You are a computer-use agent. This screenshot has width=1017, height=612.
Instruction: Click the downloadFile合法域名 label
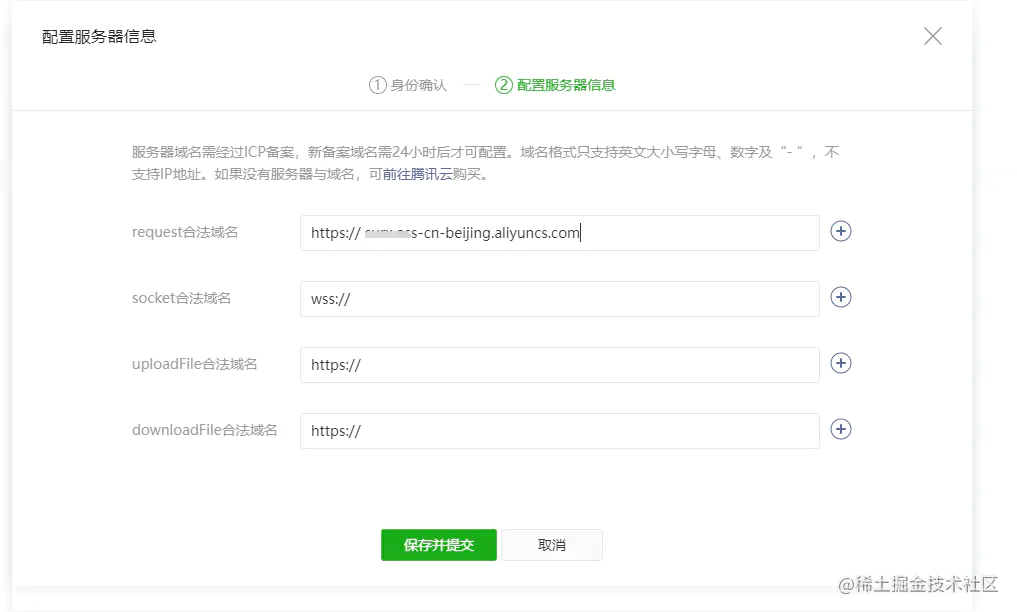(x=204, y=430)
